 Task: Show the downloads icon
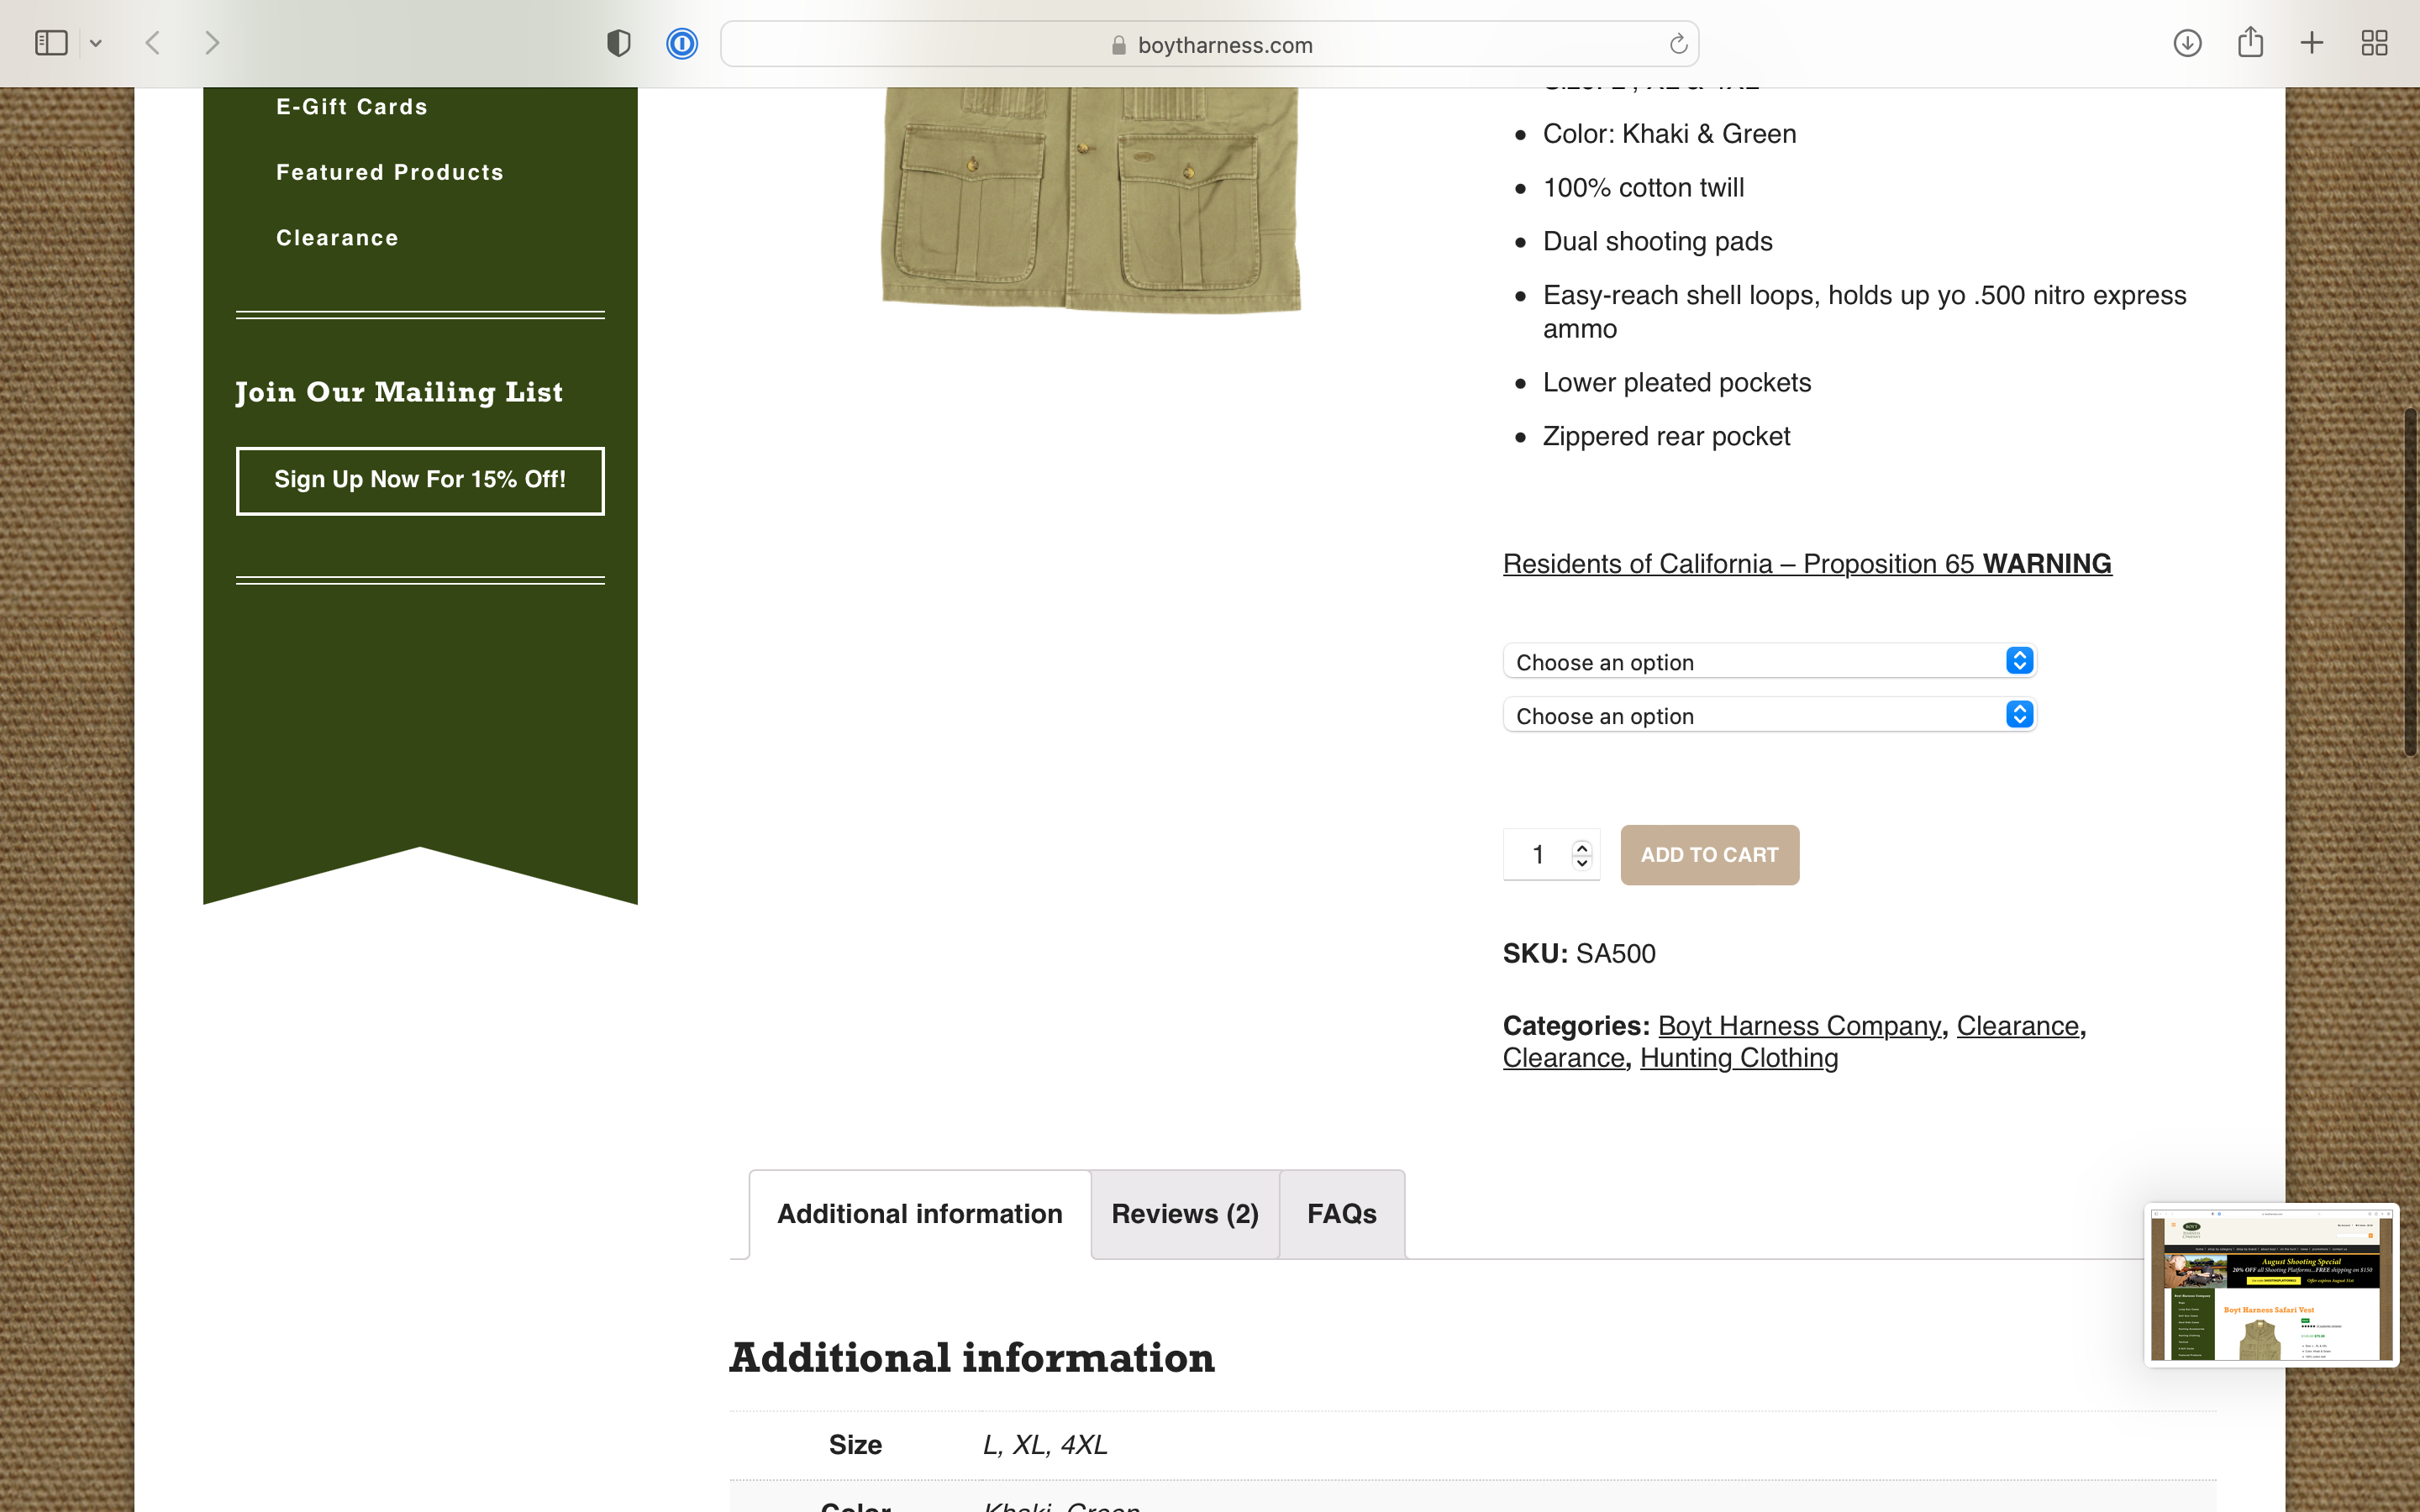(2187, 43)
